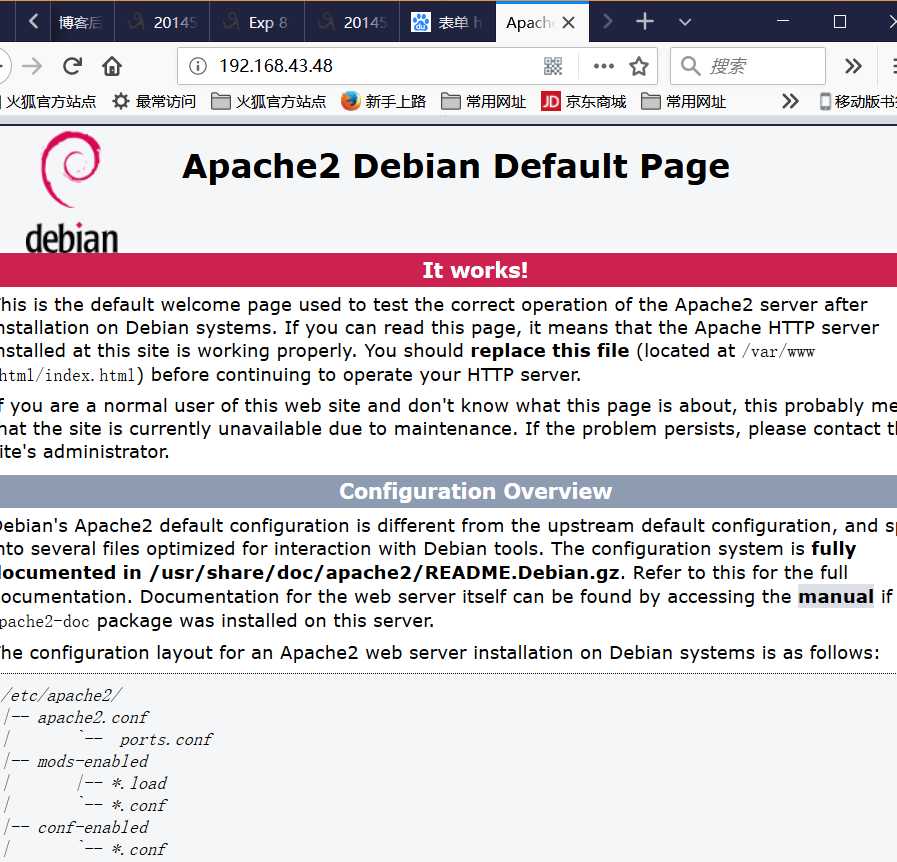Click the Apache2 Debian Default Page heading
897x862 pixels.
click(456, 166)
